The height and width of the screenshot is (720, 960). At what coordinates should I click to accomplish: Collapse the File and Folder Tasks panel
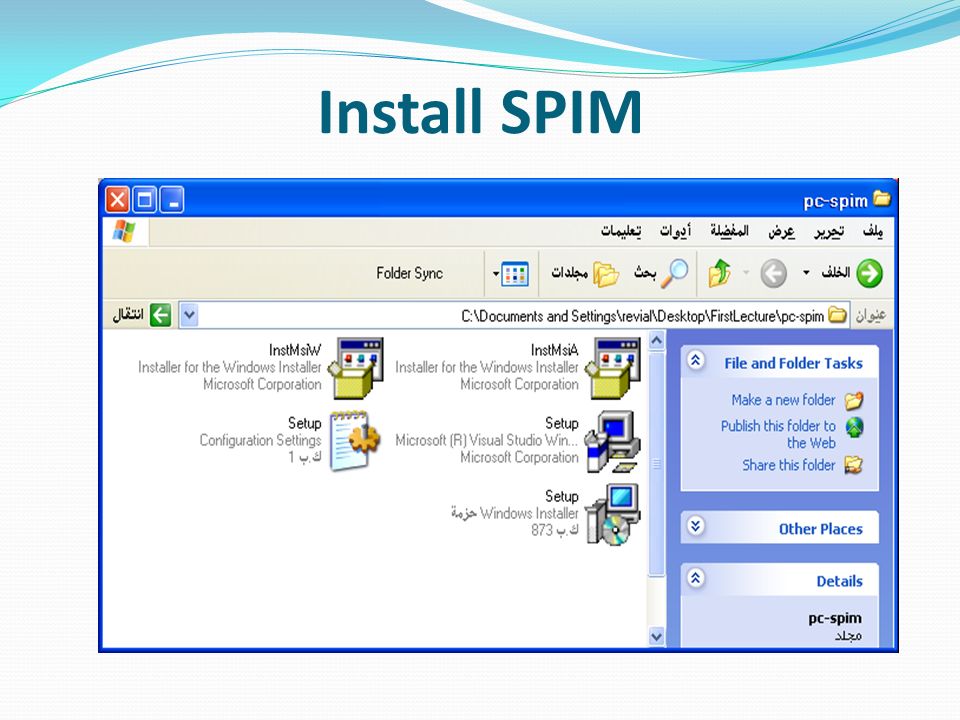(696, 360)
